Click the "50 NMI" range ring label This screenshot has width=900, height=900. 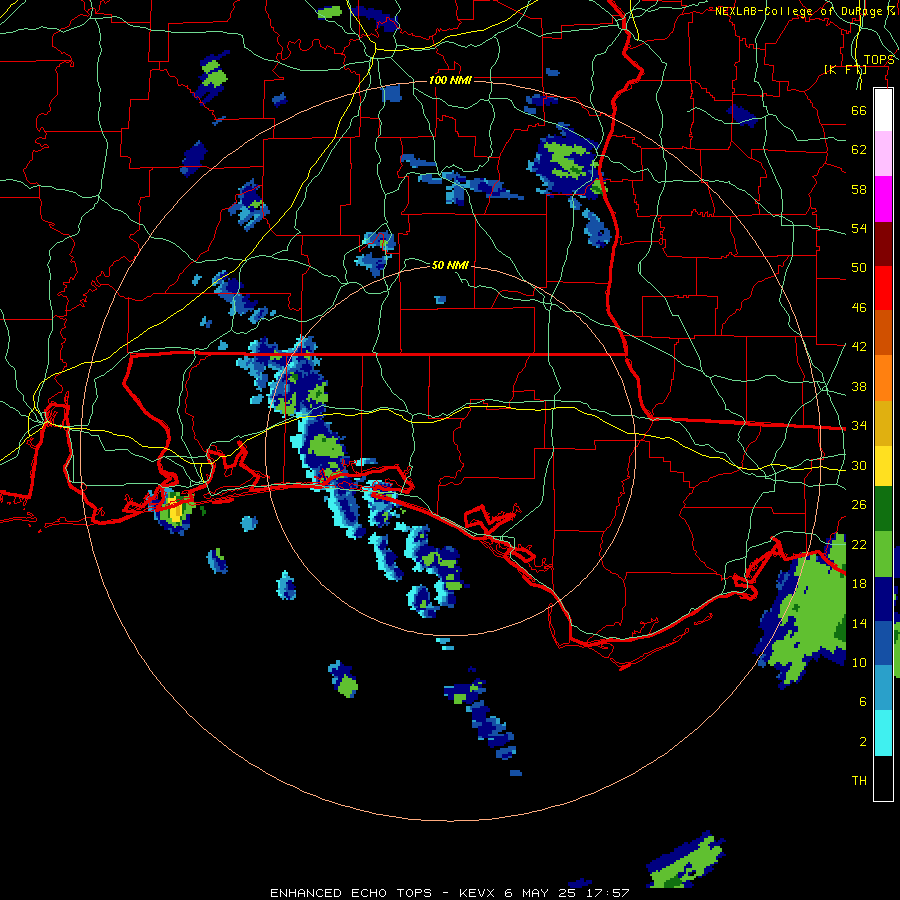pyautogui.click(x=450, y=265)
